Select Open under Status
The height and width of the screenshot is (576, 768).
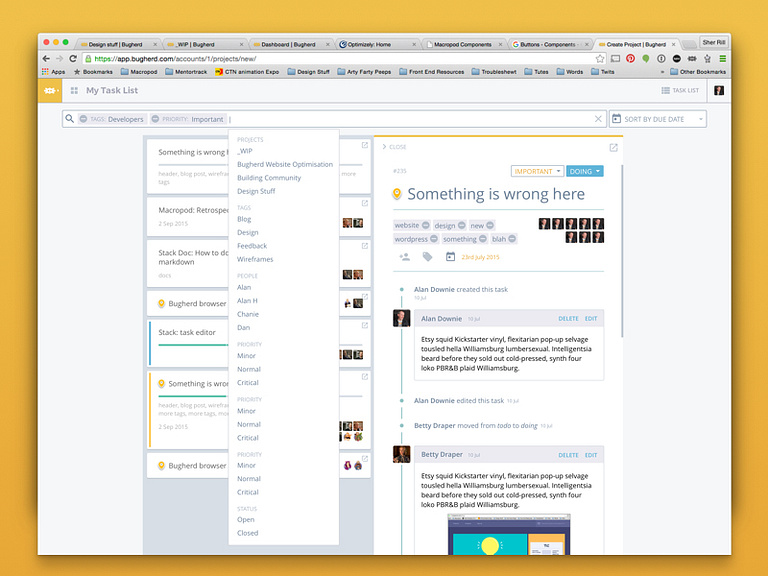pos(245,520)
